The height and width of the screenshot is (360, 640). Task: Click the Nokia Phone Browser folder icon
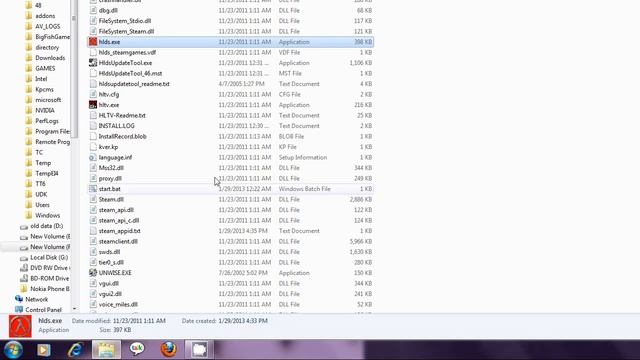(24, 289)
